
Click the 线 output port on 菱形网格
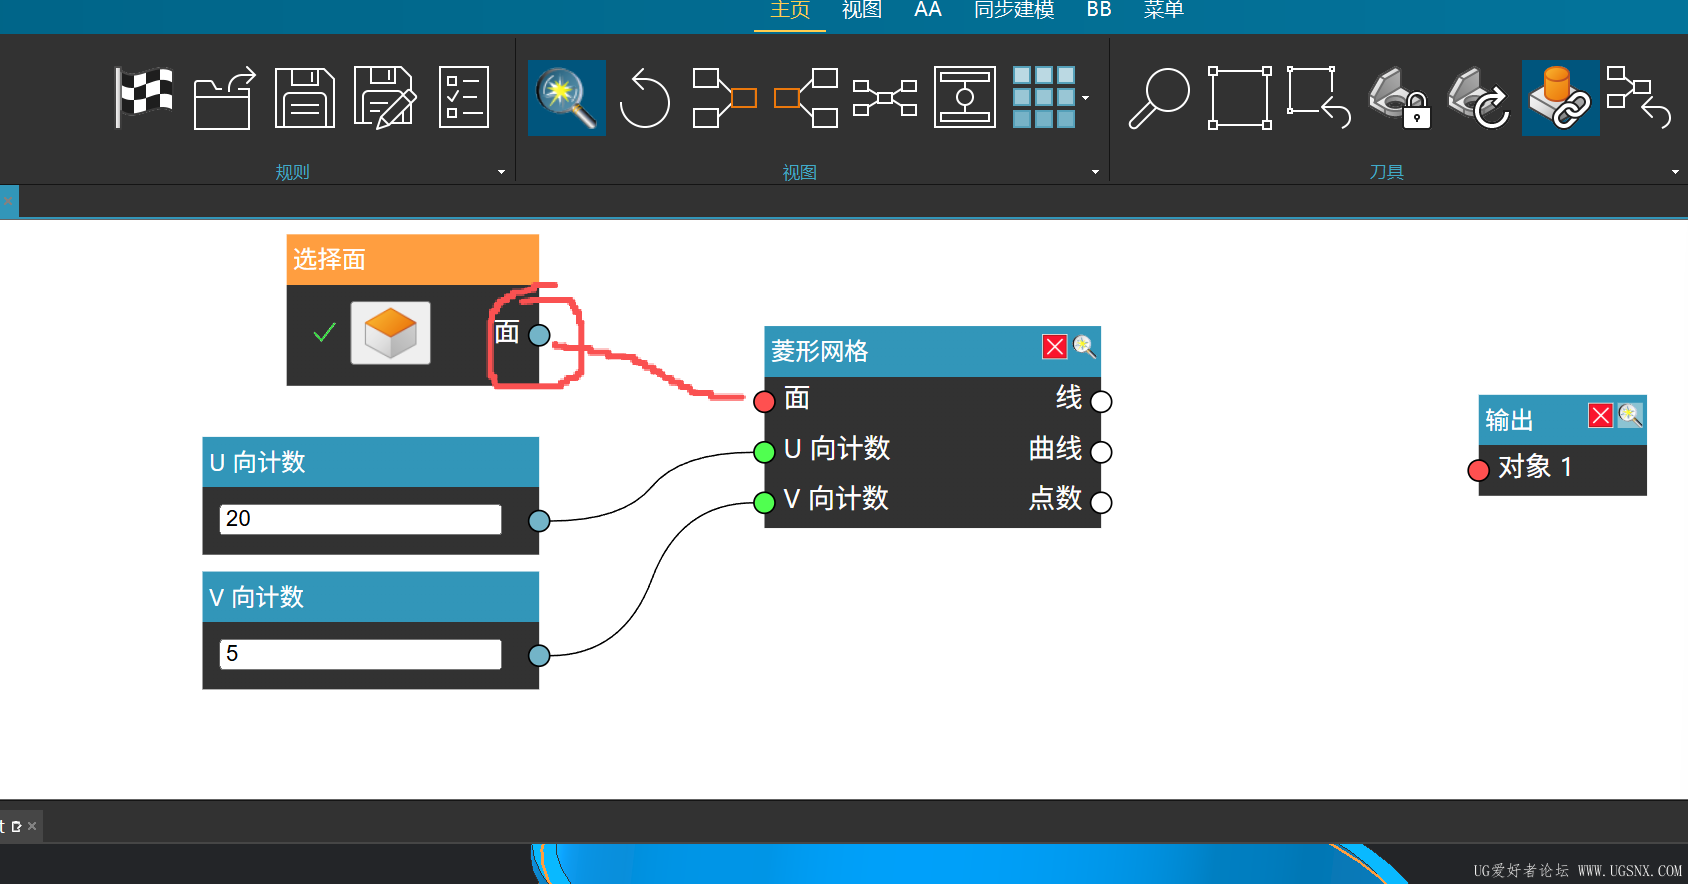[x=1101, y=401]
